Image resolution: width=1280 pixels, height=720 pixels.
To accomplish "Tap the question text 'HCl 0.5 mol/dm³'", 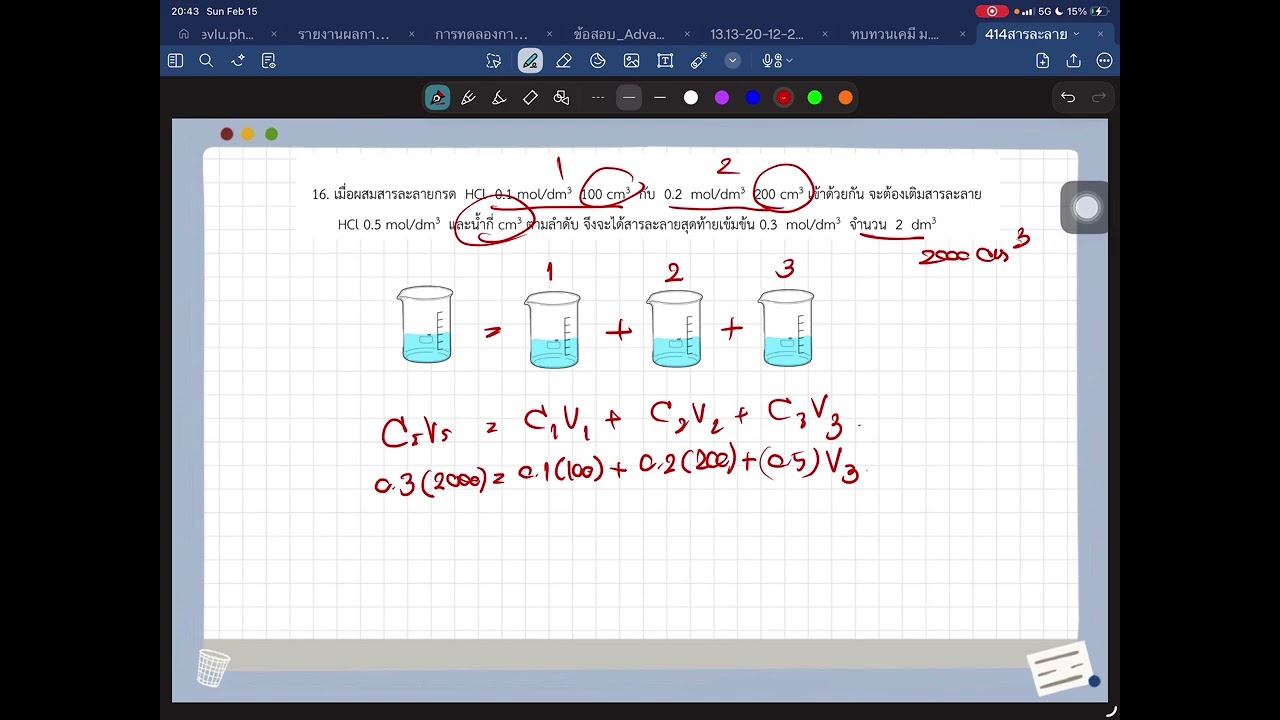I will click(x=389, y=224).
